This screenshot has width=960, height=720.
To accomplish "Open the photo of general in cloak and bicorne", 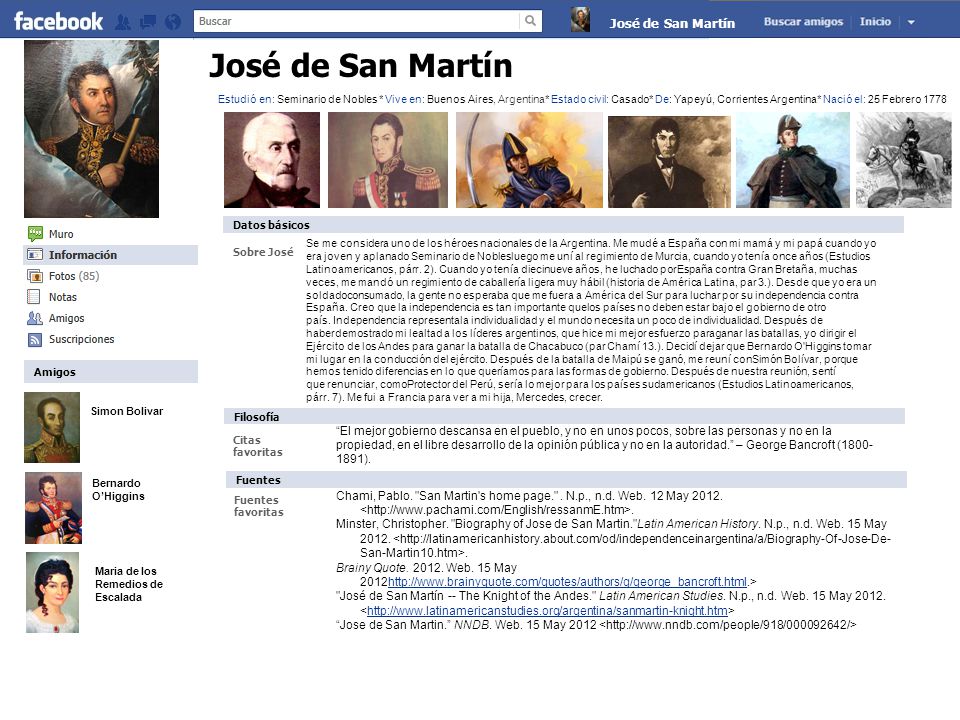I will point(793,160).
